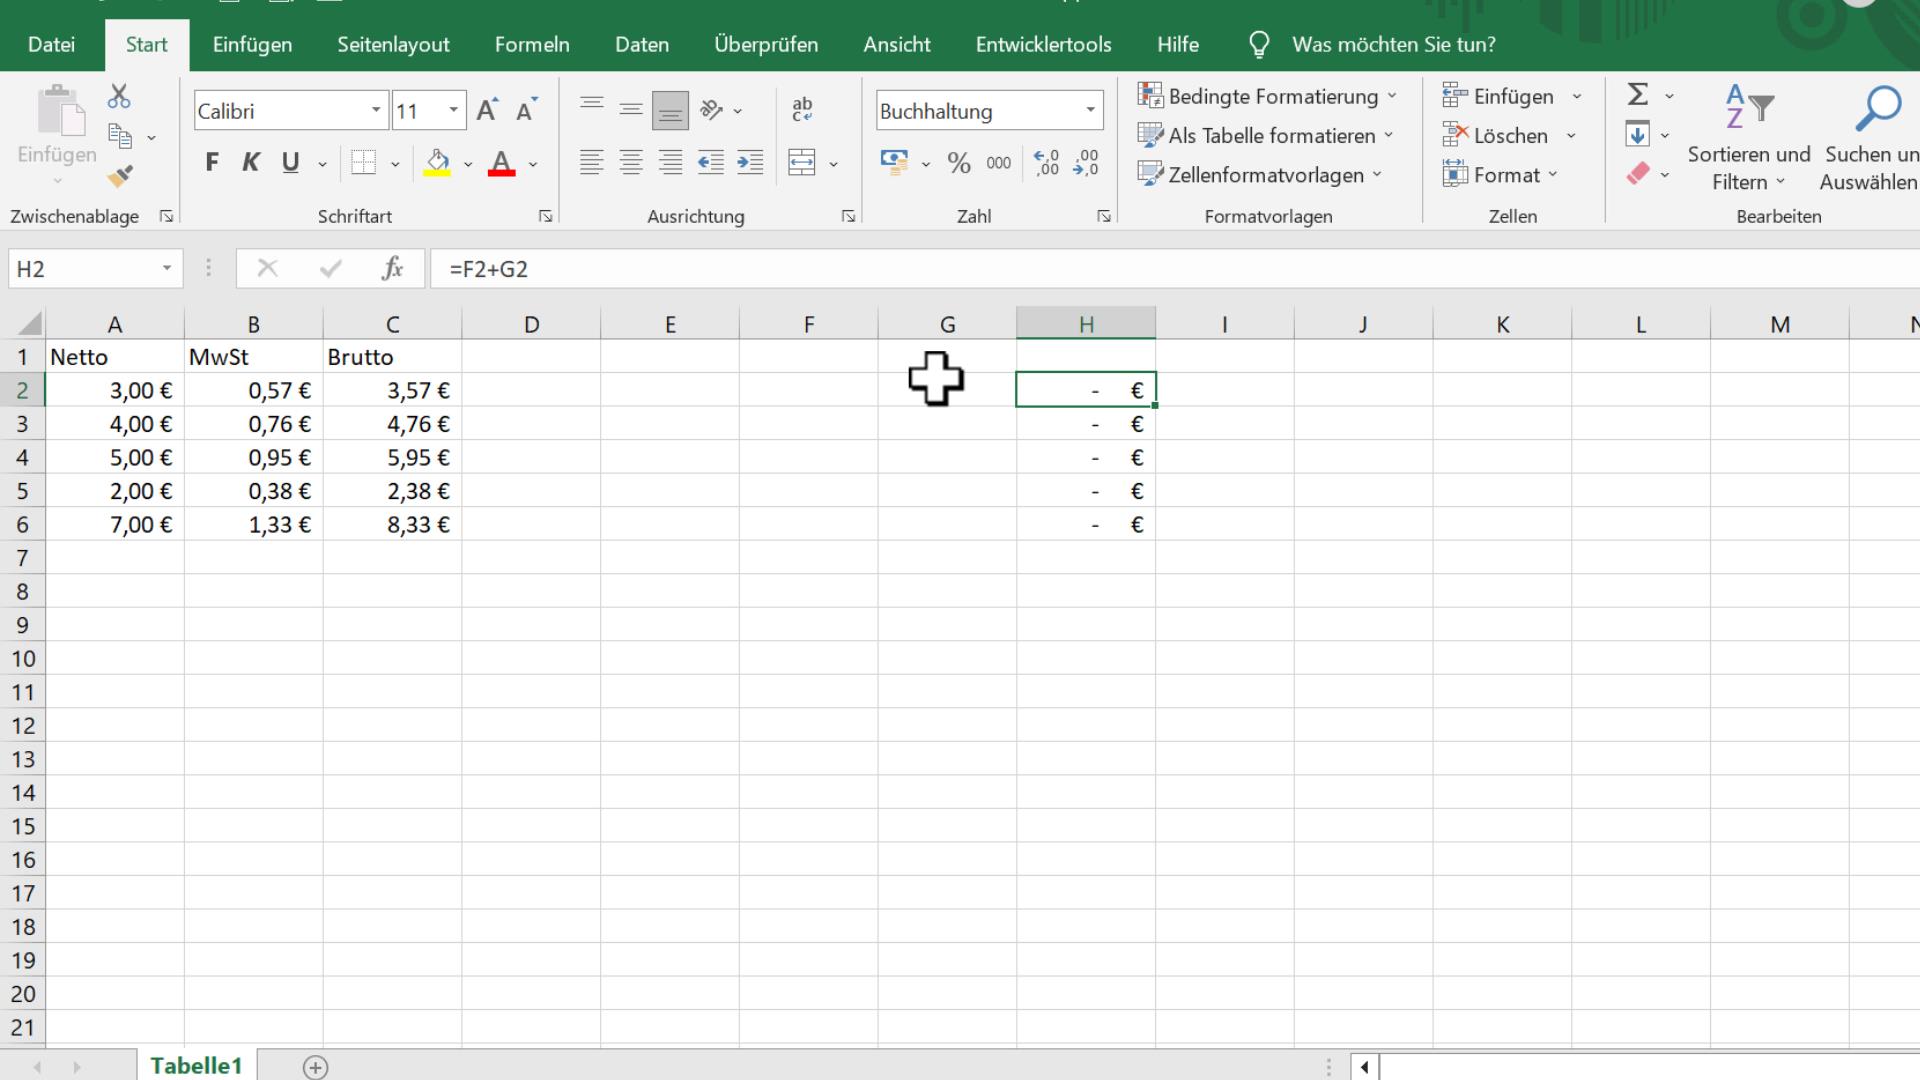This screenshot has height=1080, width=1920.
Task: Click the AutoSum sigma icon
Action: [x=1637, y=95]
